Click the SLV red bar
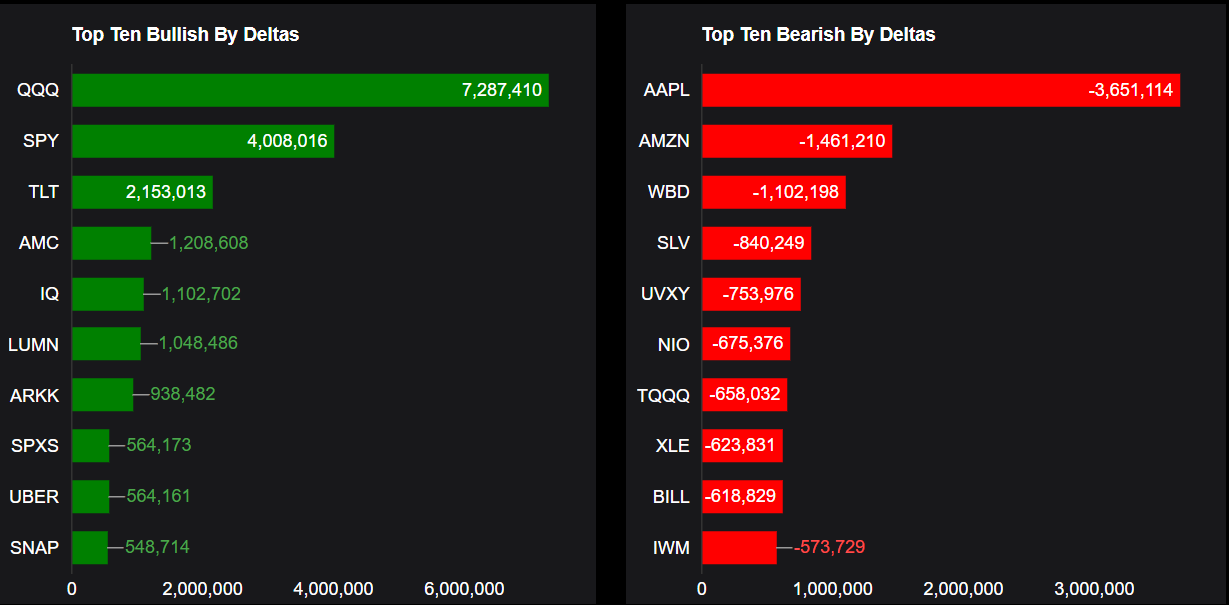Screen dimensions: 1229x605 click(x=756, y=243)
